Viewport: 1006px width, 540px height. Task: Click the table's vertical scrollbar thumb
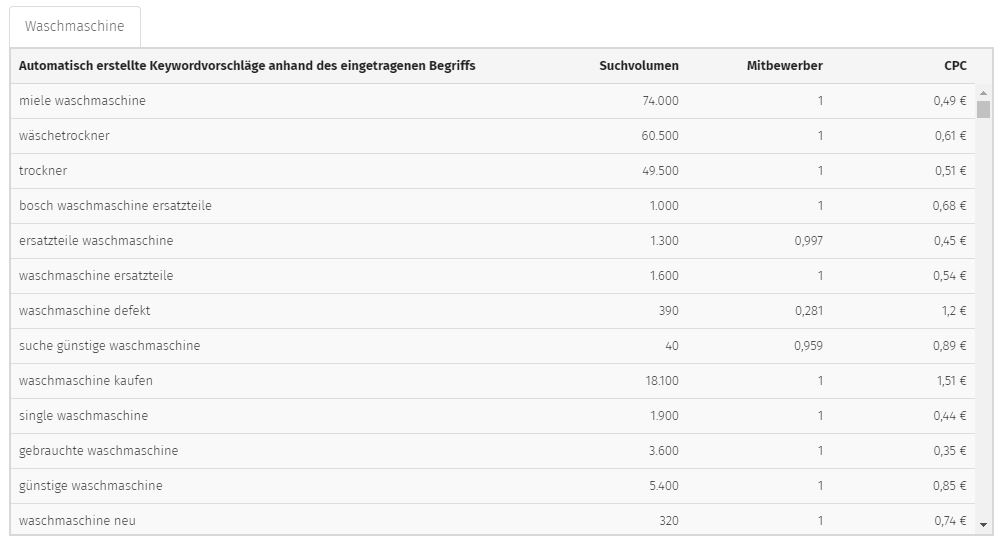point(984,109)
